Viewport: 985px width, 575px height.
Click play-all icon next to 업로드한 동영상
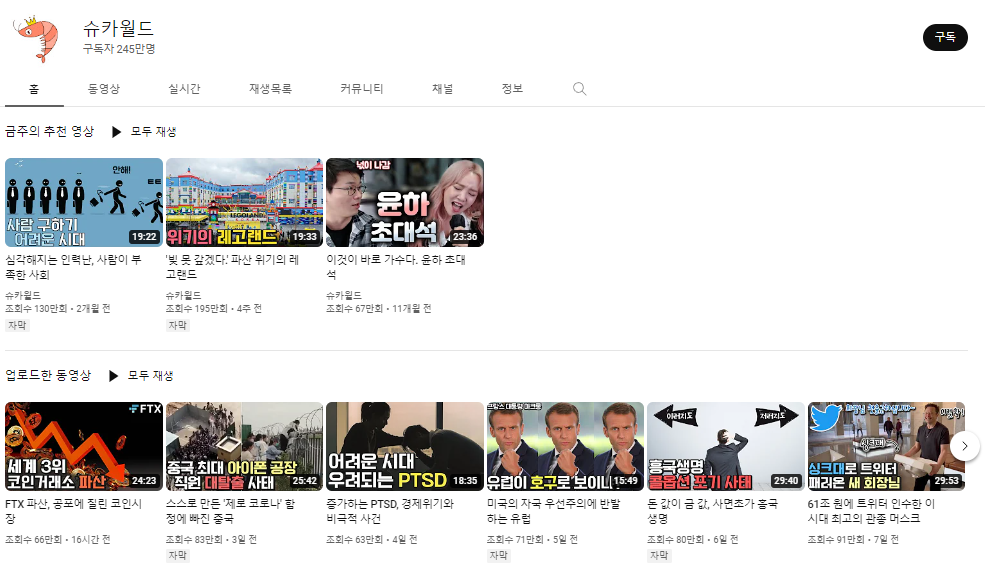tap(113, 376)
